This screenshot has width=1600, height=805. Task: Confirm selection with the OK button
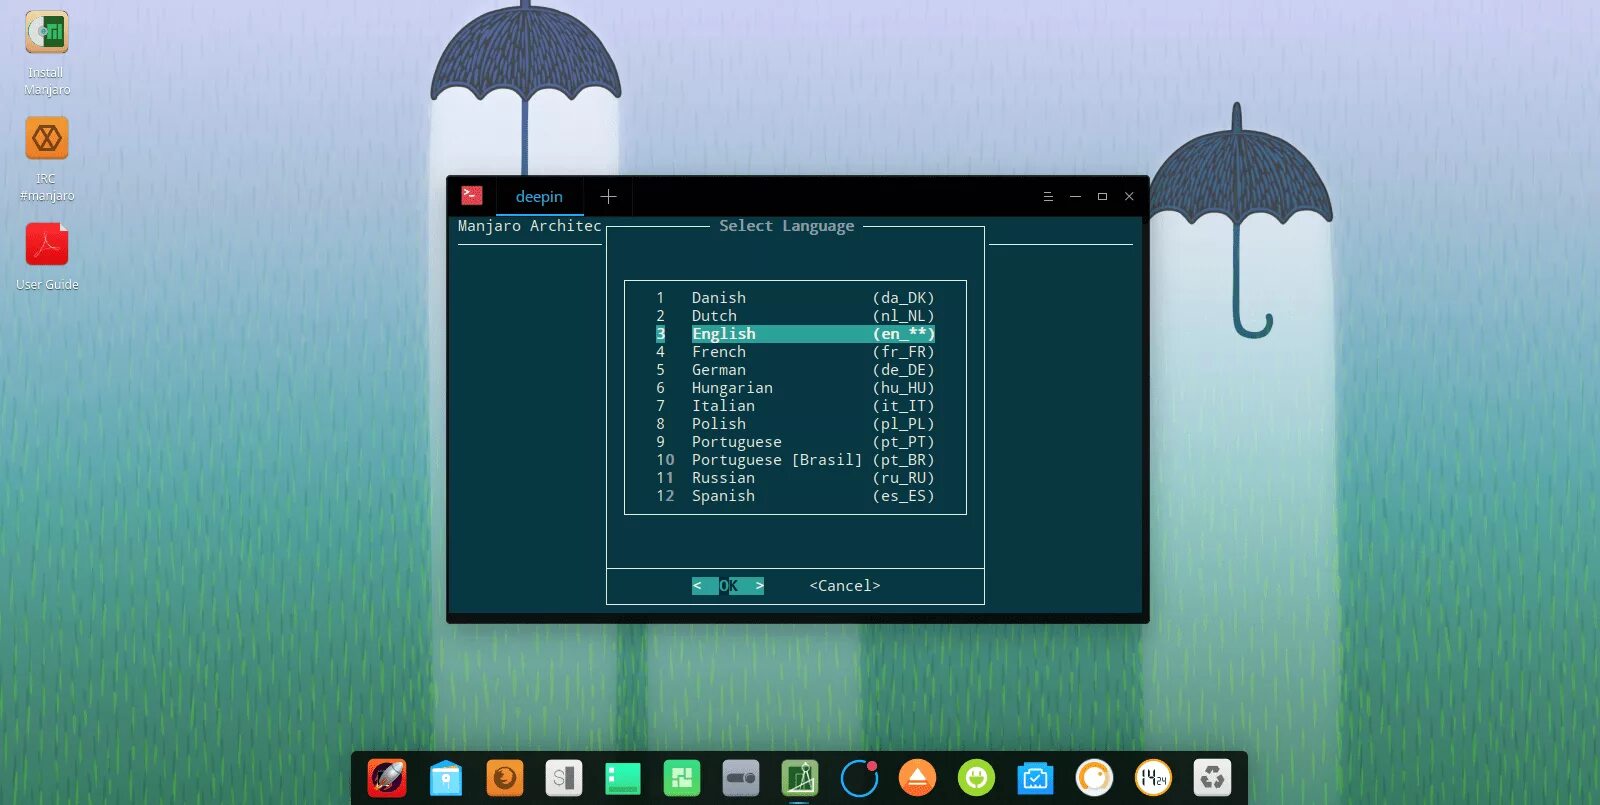(728, 586)
